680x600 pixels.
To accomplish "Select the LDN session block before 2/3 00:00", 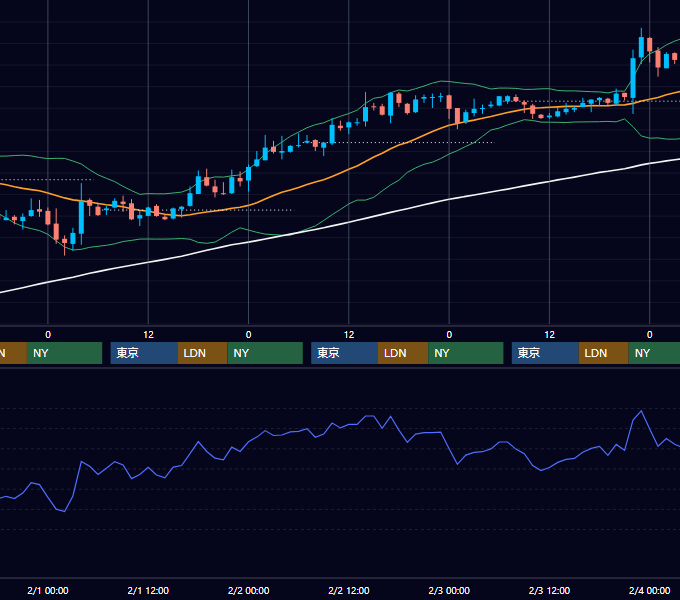I will tap(403, 353).
